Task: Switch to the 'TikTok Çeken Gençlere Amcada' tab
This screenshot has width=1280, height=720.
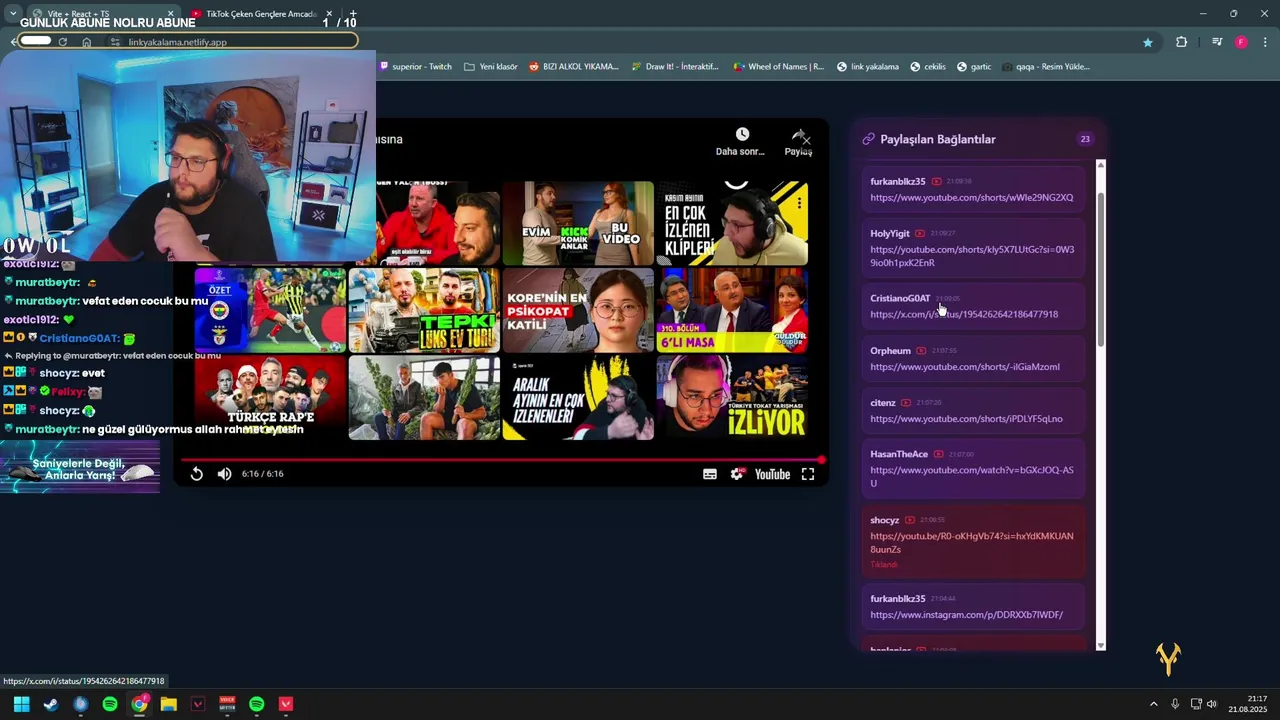Action: pyautogui.click(x=260, y=14)
